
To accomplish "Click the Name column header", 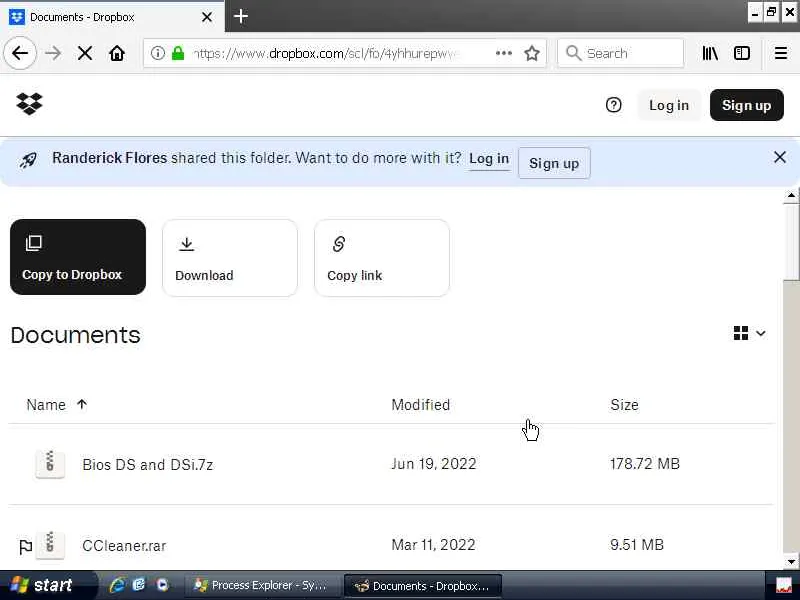I will pos(46,405).
